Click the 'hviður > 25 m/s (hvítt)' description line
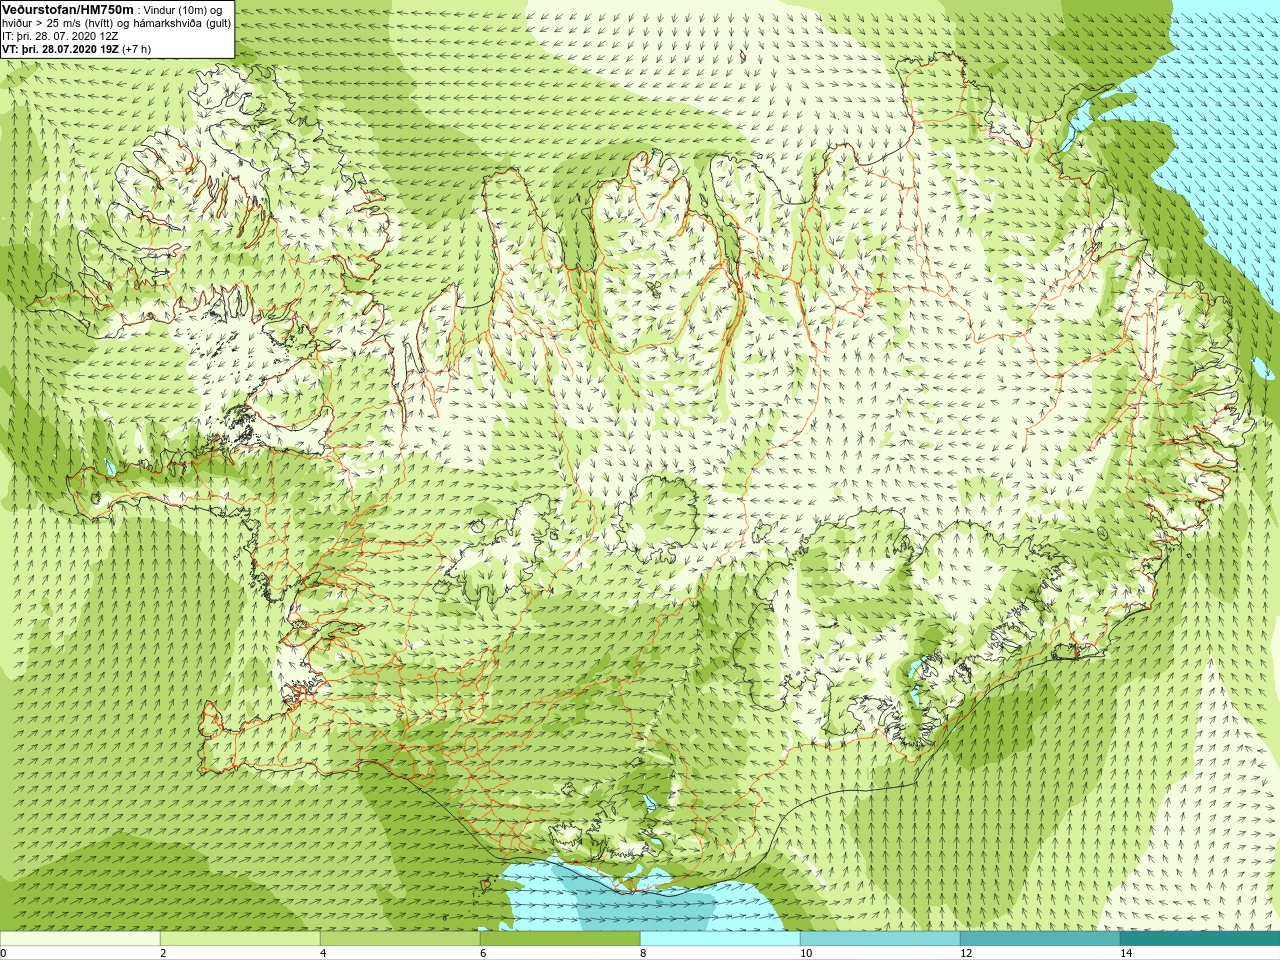 pyautogui.click(x=116, y=23)
